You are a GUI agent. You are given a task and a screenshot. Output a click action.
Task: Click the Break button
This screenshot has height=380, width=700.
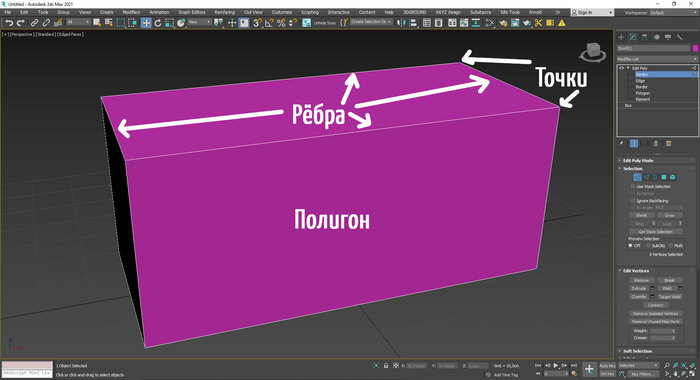point(669,280)
